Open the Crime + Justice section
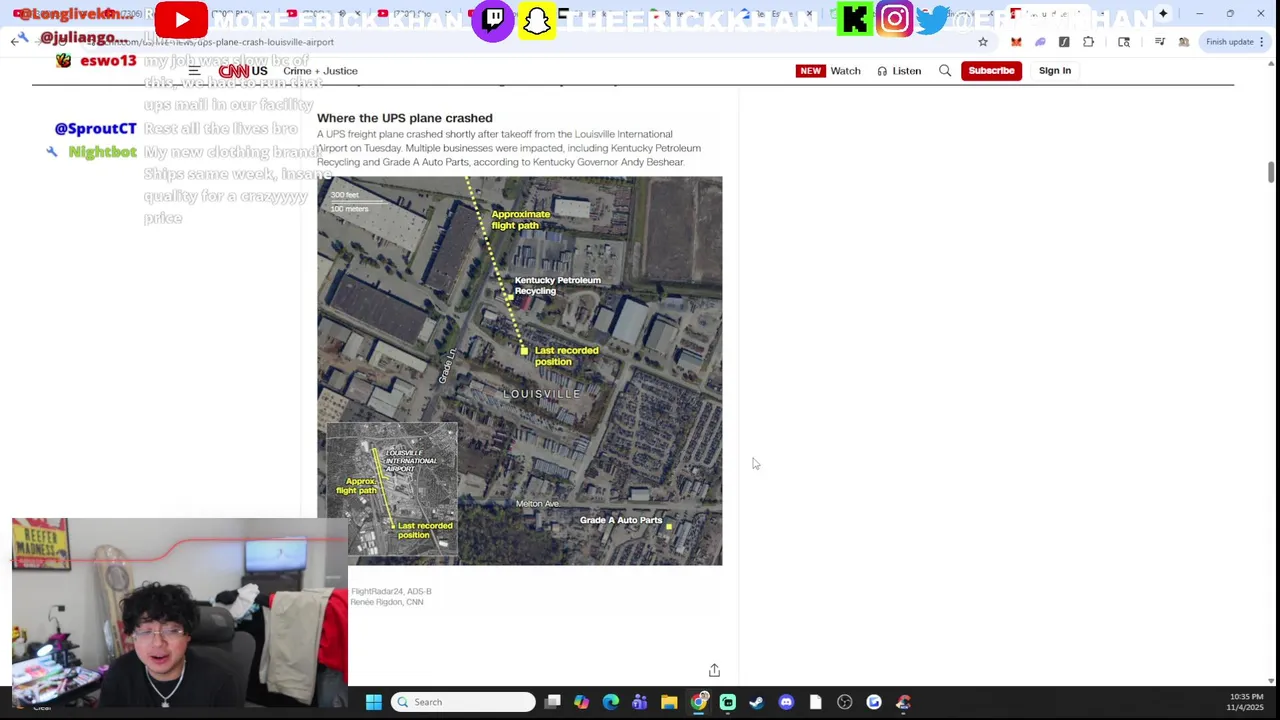 320,71
